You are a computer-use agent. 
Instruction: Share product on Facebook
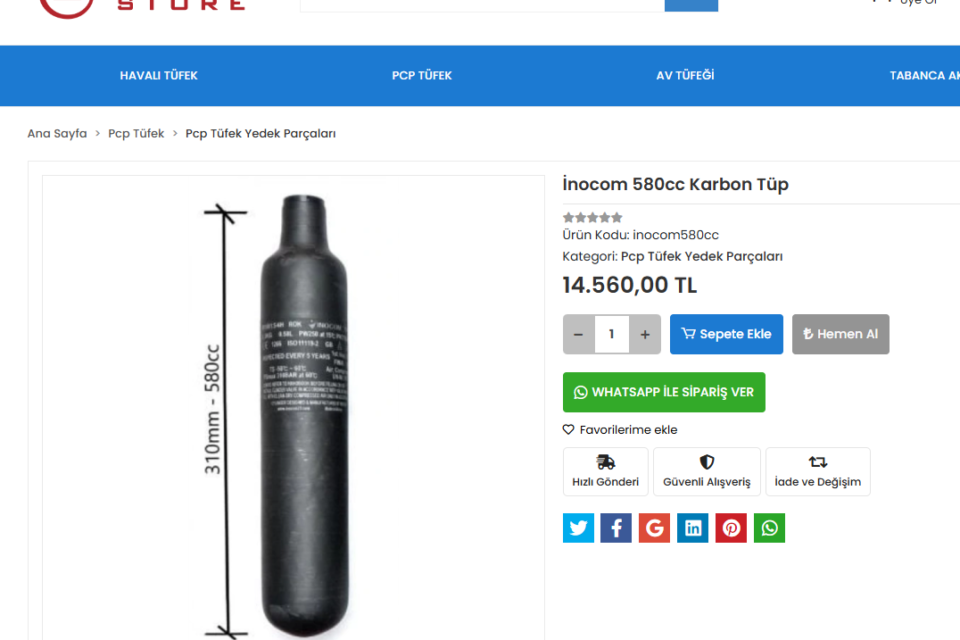coord(616,528)
